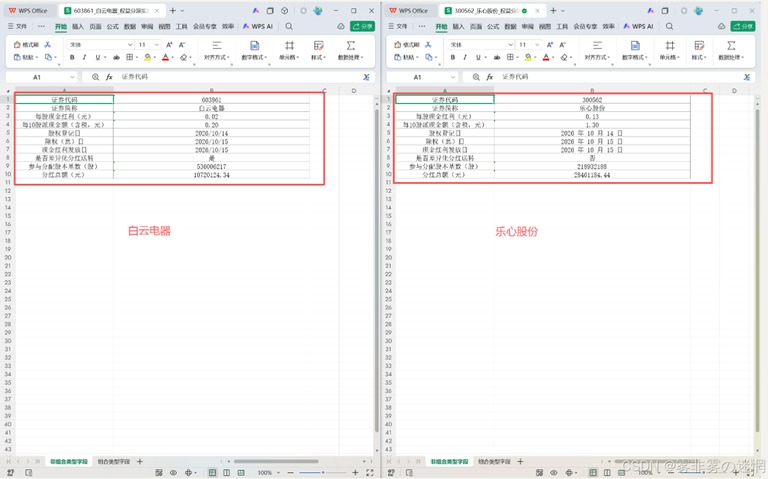Click the insert function fx icon in right window
The image size is (768, 479).
[490, 77]
